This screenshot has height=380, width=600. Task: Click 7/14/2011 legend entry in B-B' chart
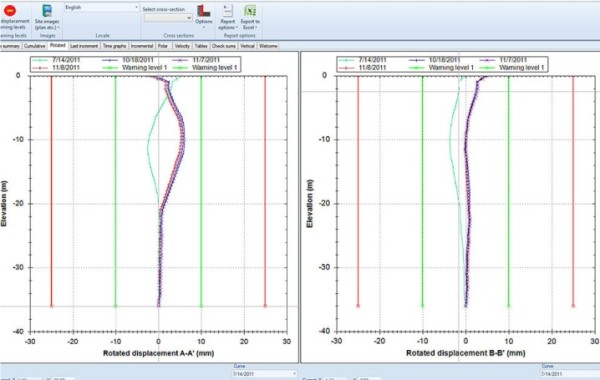pos(363,60)
